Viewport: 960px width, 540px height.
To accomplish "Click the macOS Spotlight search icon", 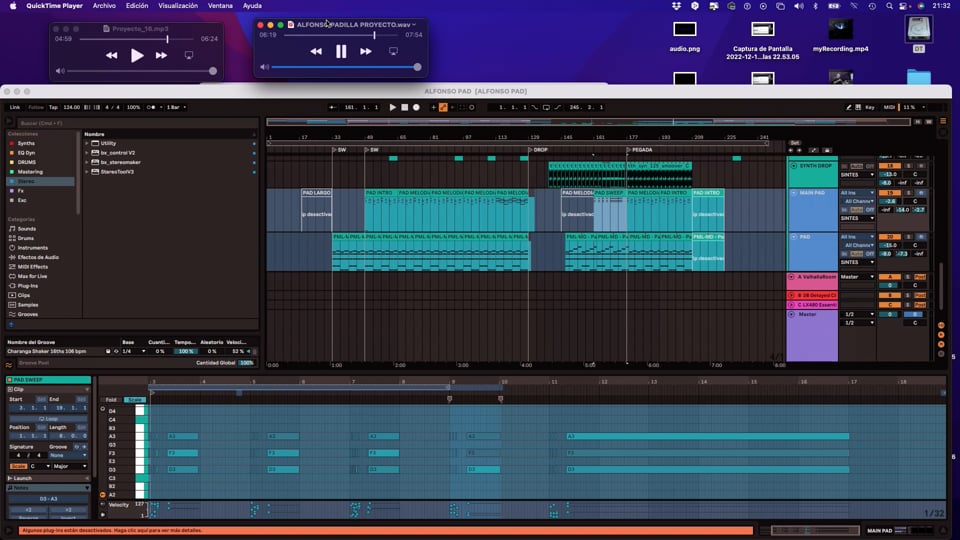I will tap(889, 6).
